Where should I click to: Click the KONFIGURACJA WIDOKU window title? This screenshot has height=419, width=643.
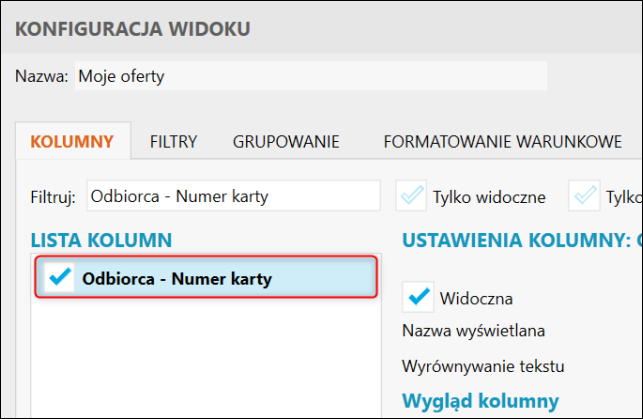click(x=133, y=28)
